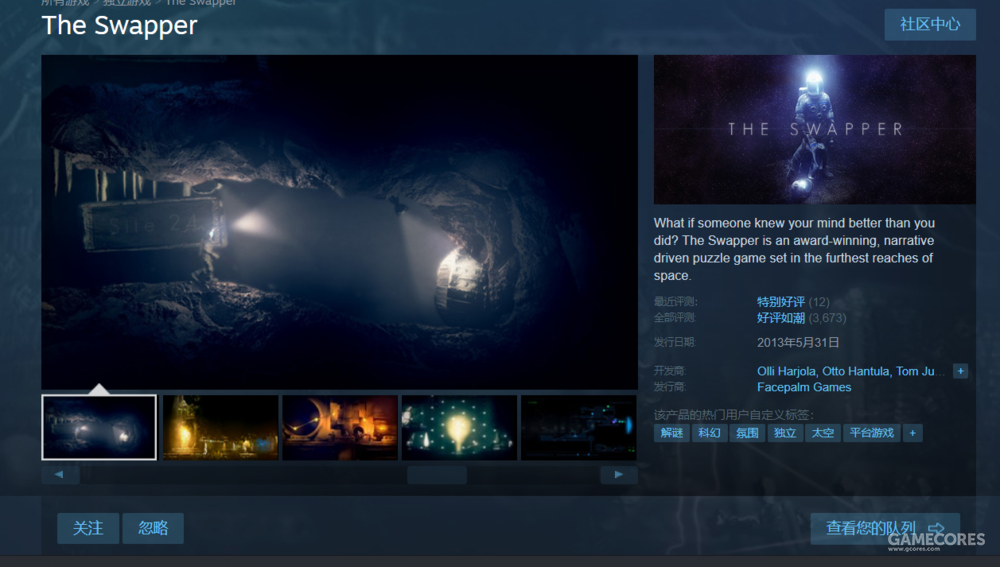Click the main cave screenshot display
This screenshot has height=567, width=1000.
[x=339, y=222]
